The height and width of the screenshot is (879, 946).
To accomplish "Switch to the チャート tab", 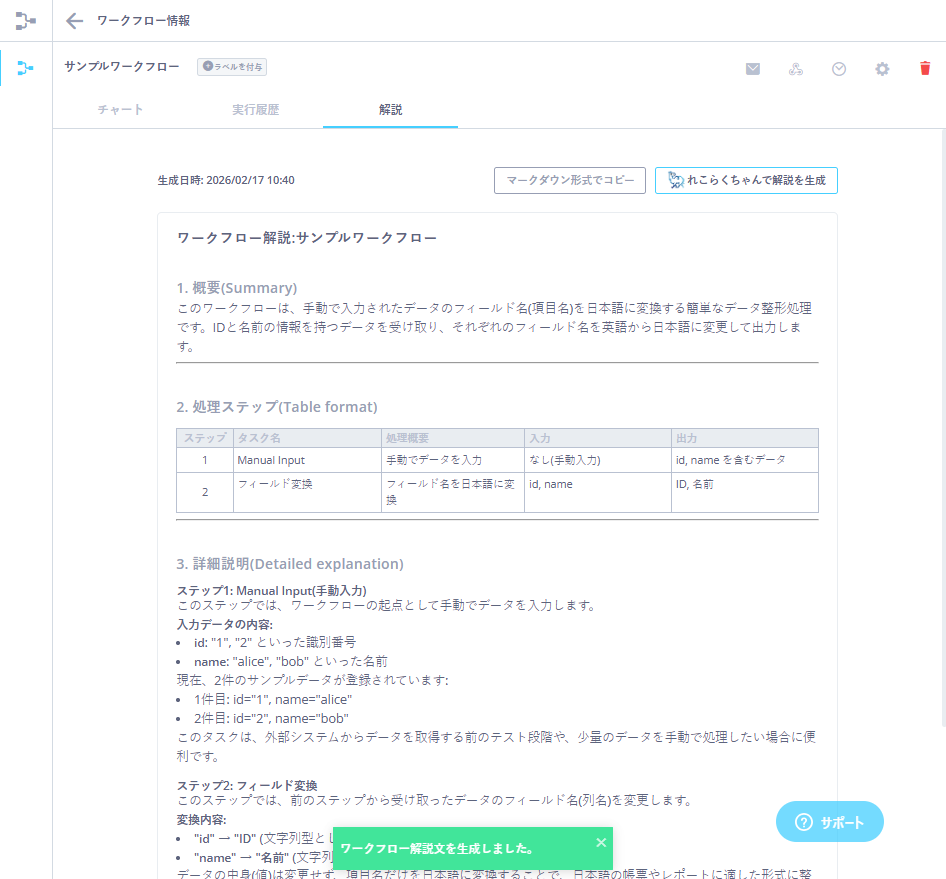I will pyautogui.click(x=120, y=110).
